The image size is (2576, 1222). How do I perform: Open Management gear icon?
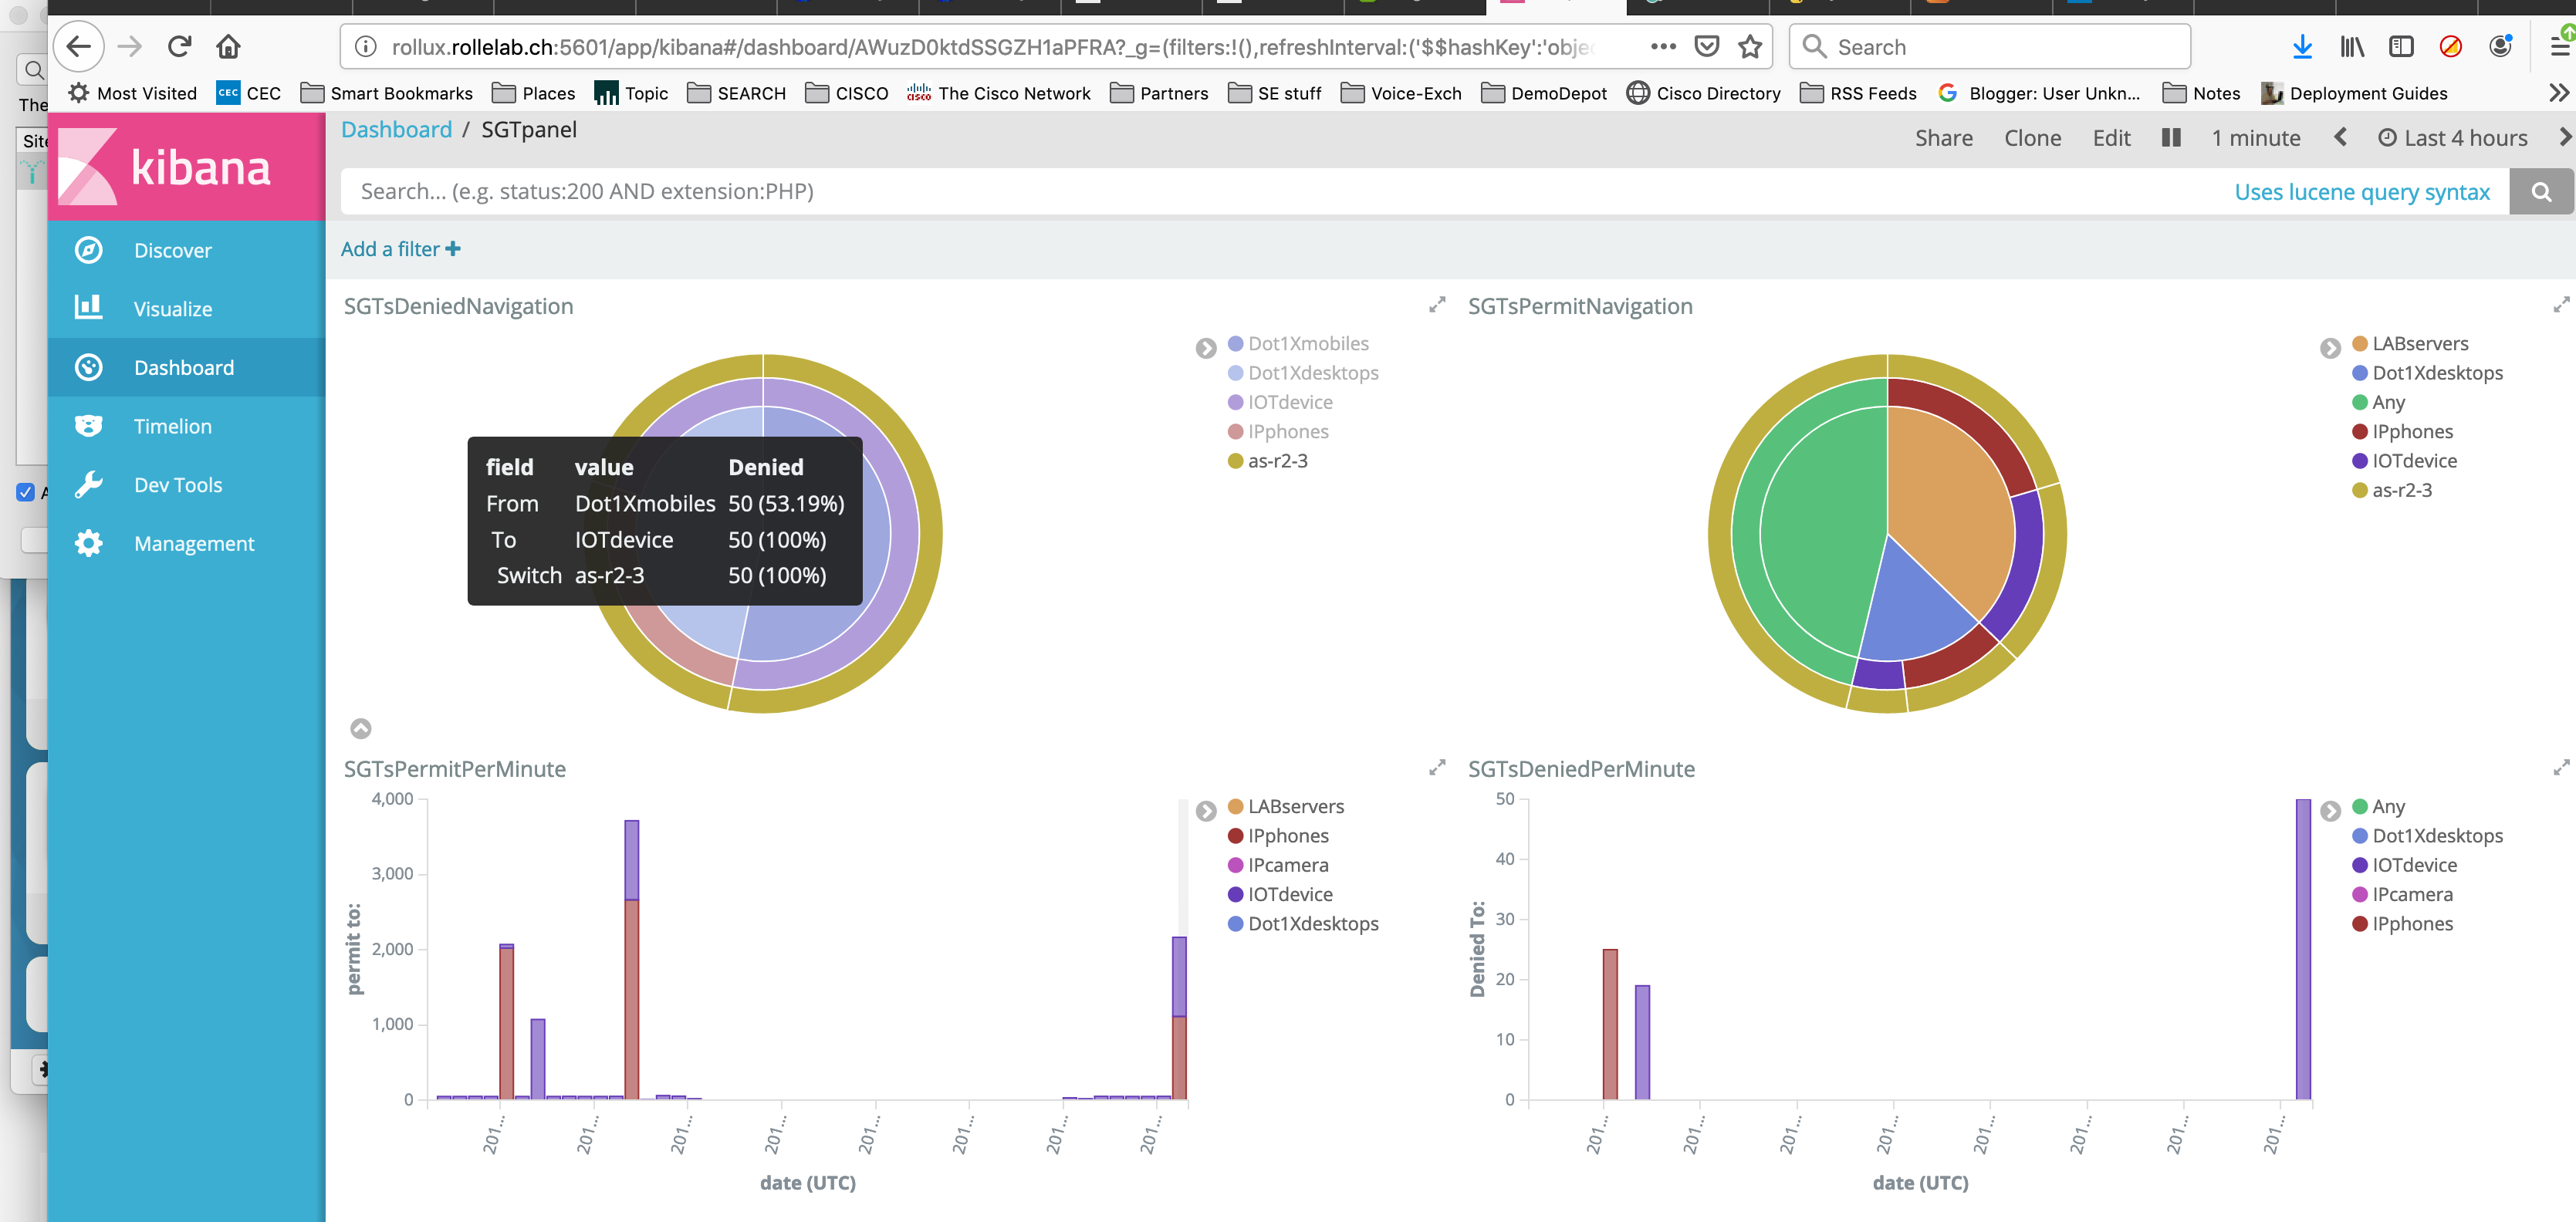point(89,543)
